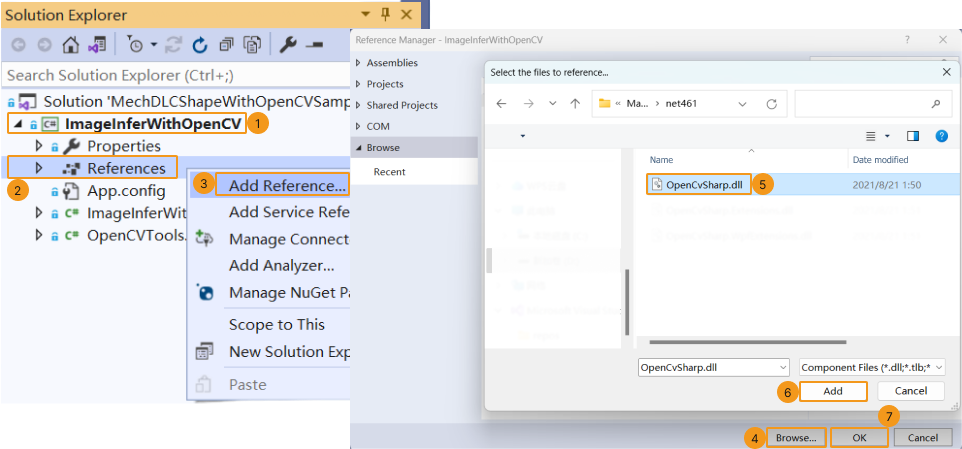Image resolution: width=962 pixels, height=449 pixels.
Task: Open file dialog help icon
Action: 940,135
